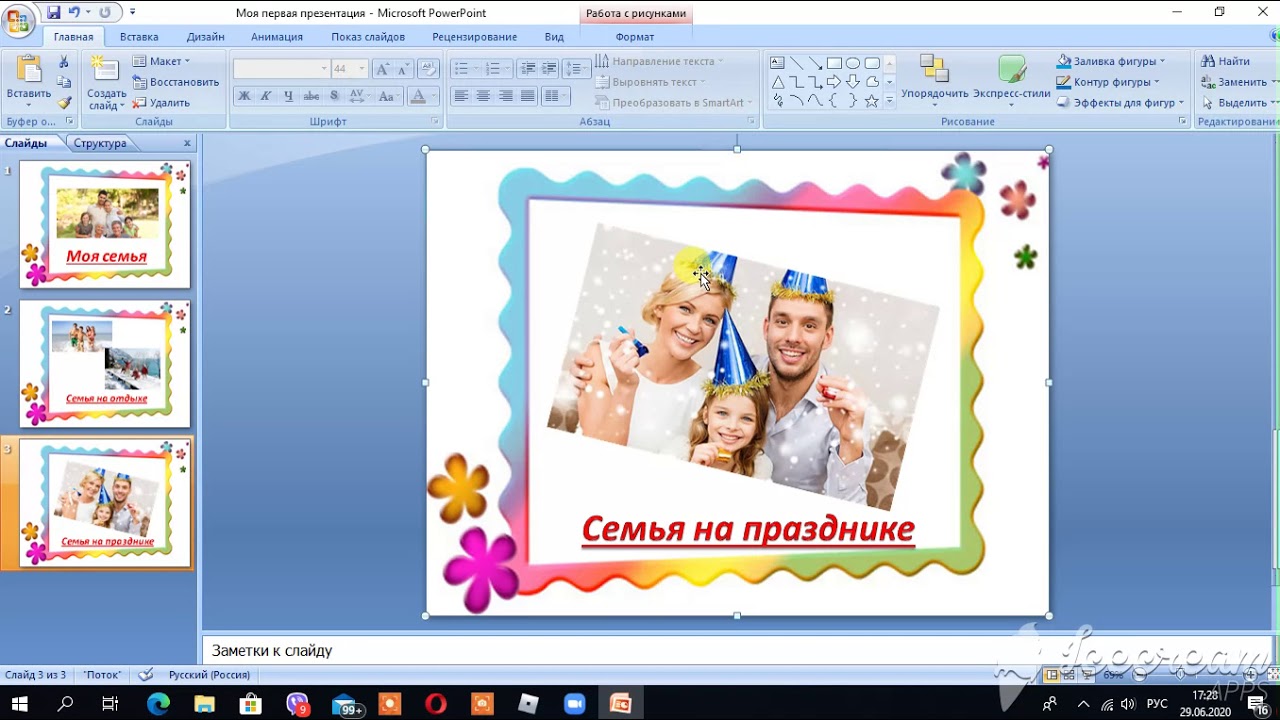Click the volume icon in the system tray
Viewport: 1280px width, 720px height.
[1128, 704]
